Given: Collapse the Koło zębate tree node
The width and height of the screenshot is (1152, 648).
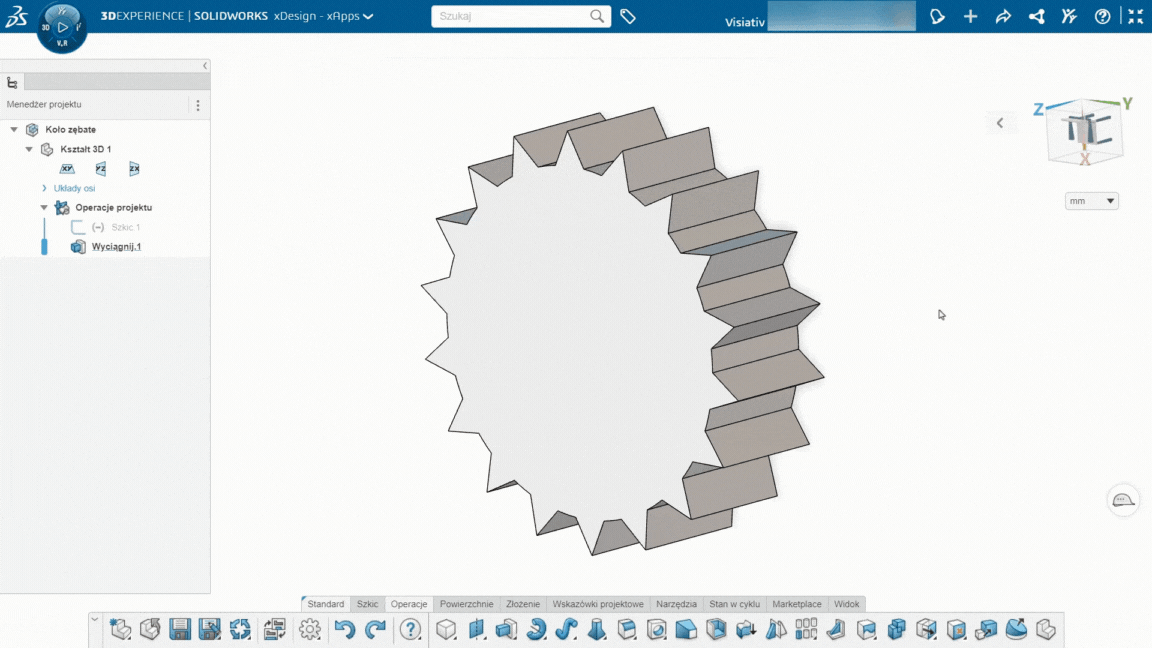Looking at the screenshot, I should 14,129.
